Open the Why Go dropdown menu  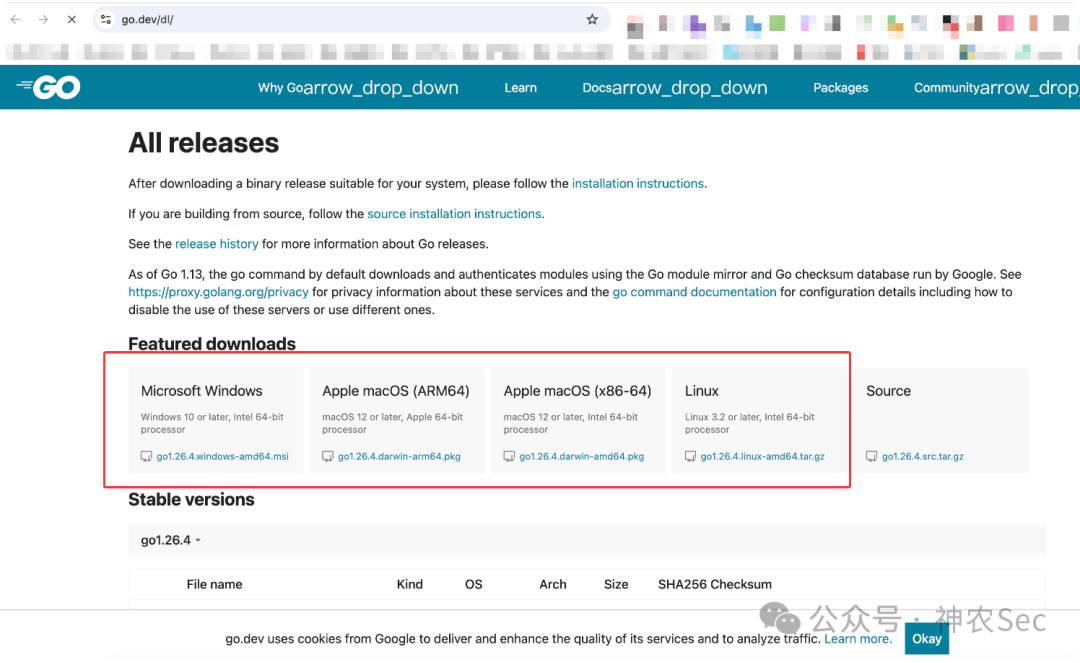tap(358, 87)
